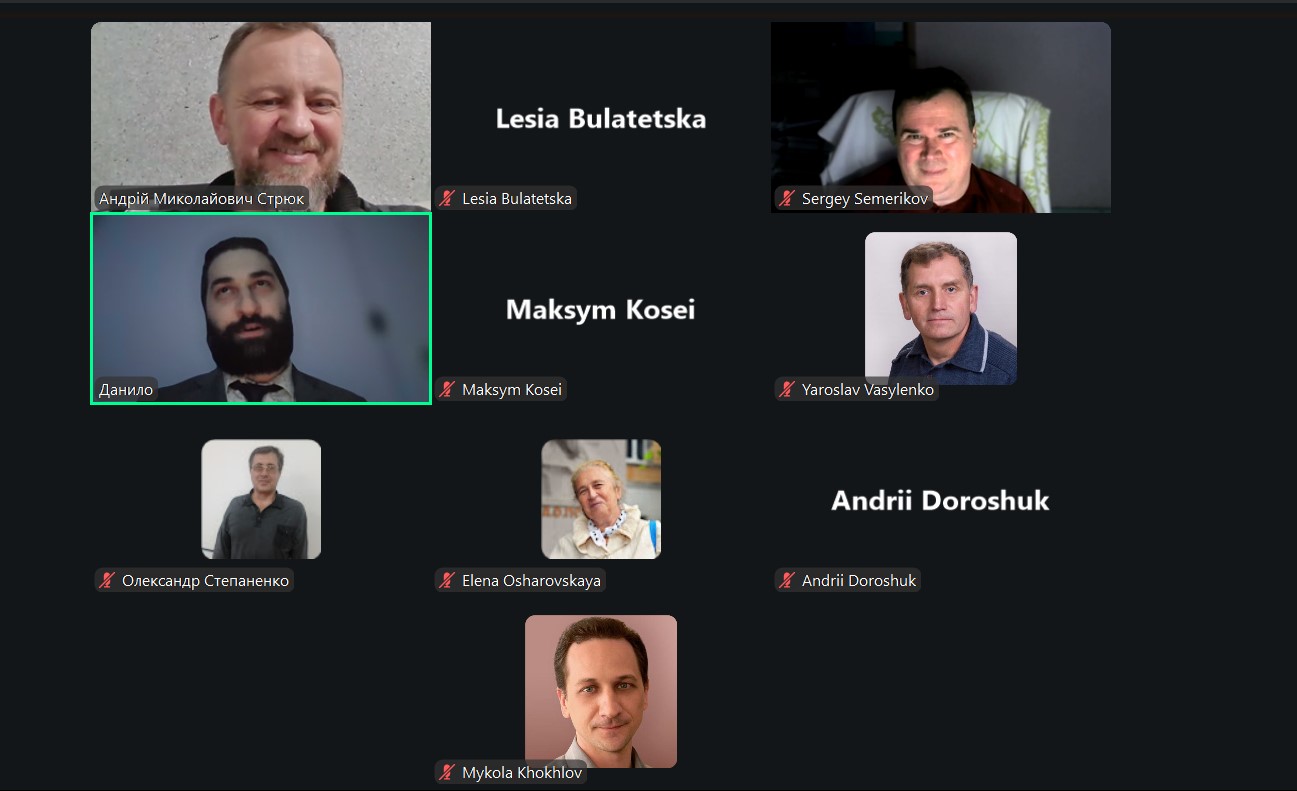
Task: Select Данило's active speaker video tile
Action: click(261, 308)
